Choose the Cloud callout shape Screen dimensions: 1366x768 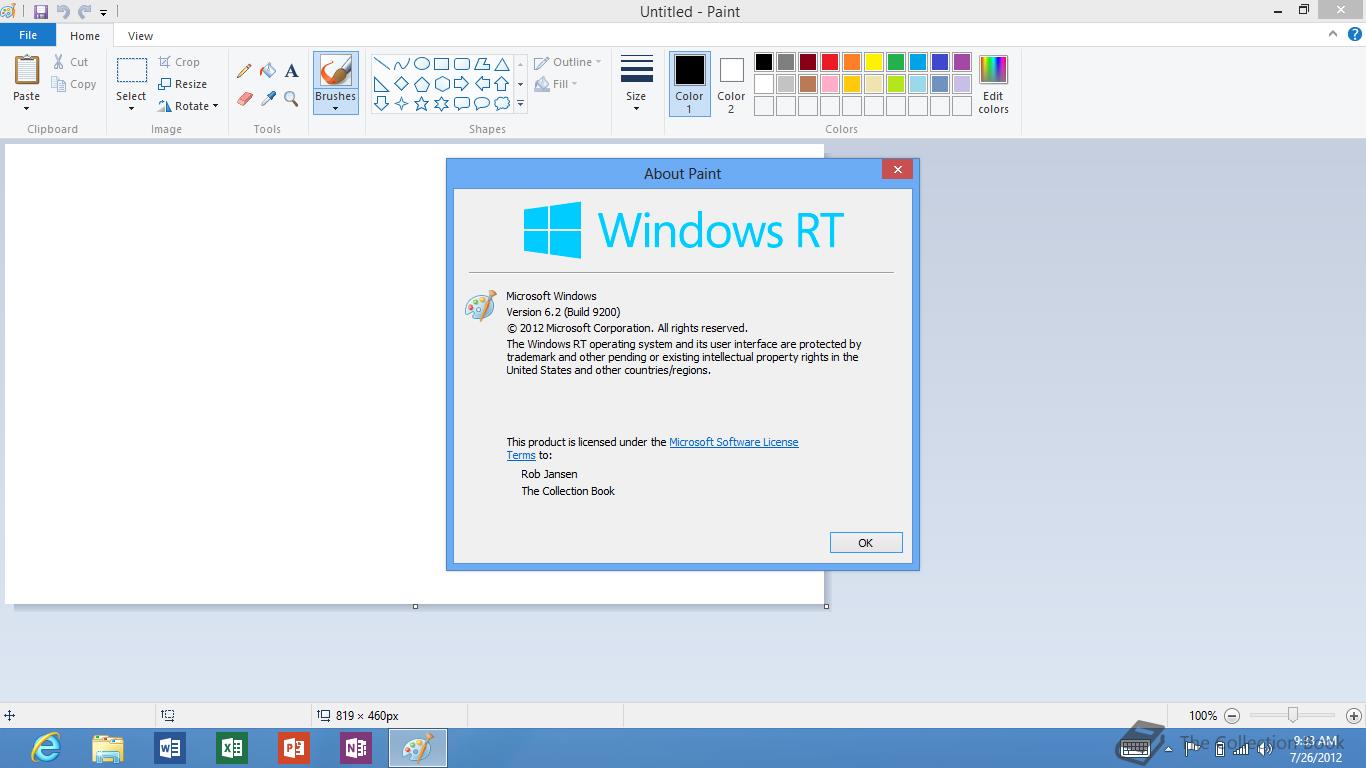click(x=501, y=104)
